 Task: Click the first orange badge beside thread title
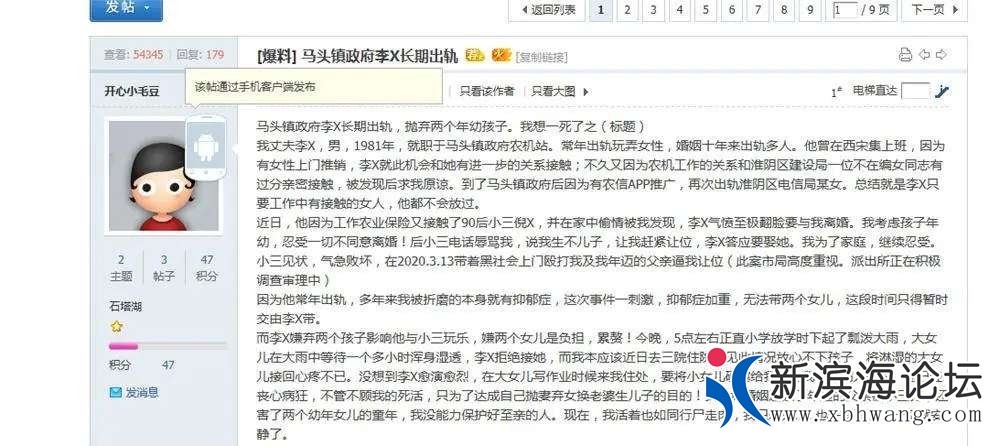click(475, 55)
